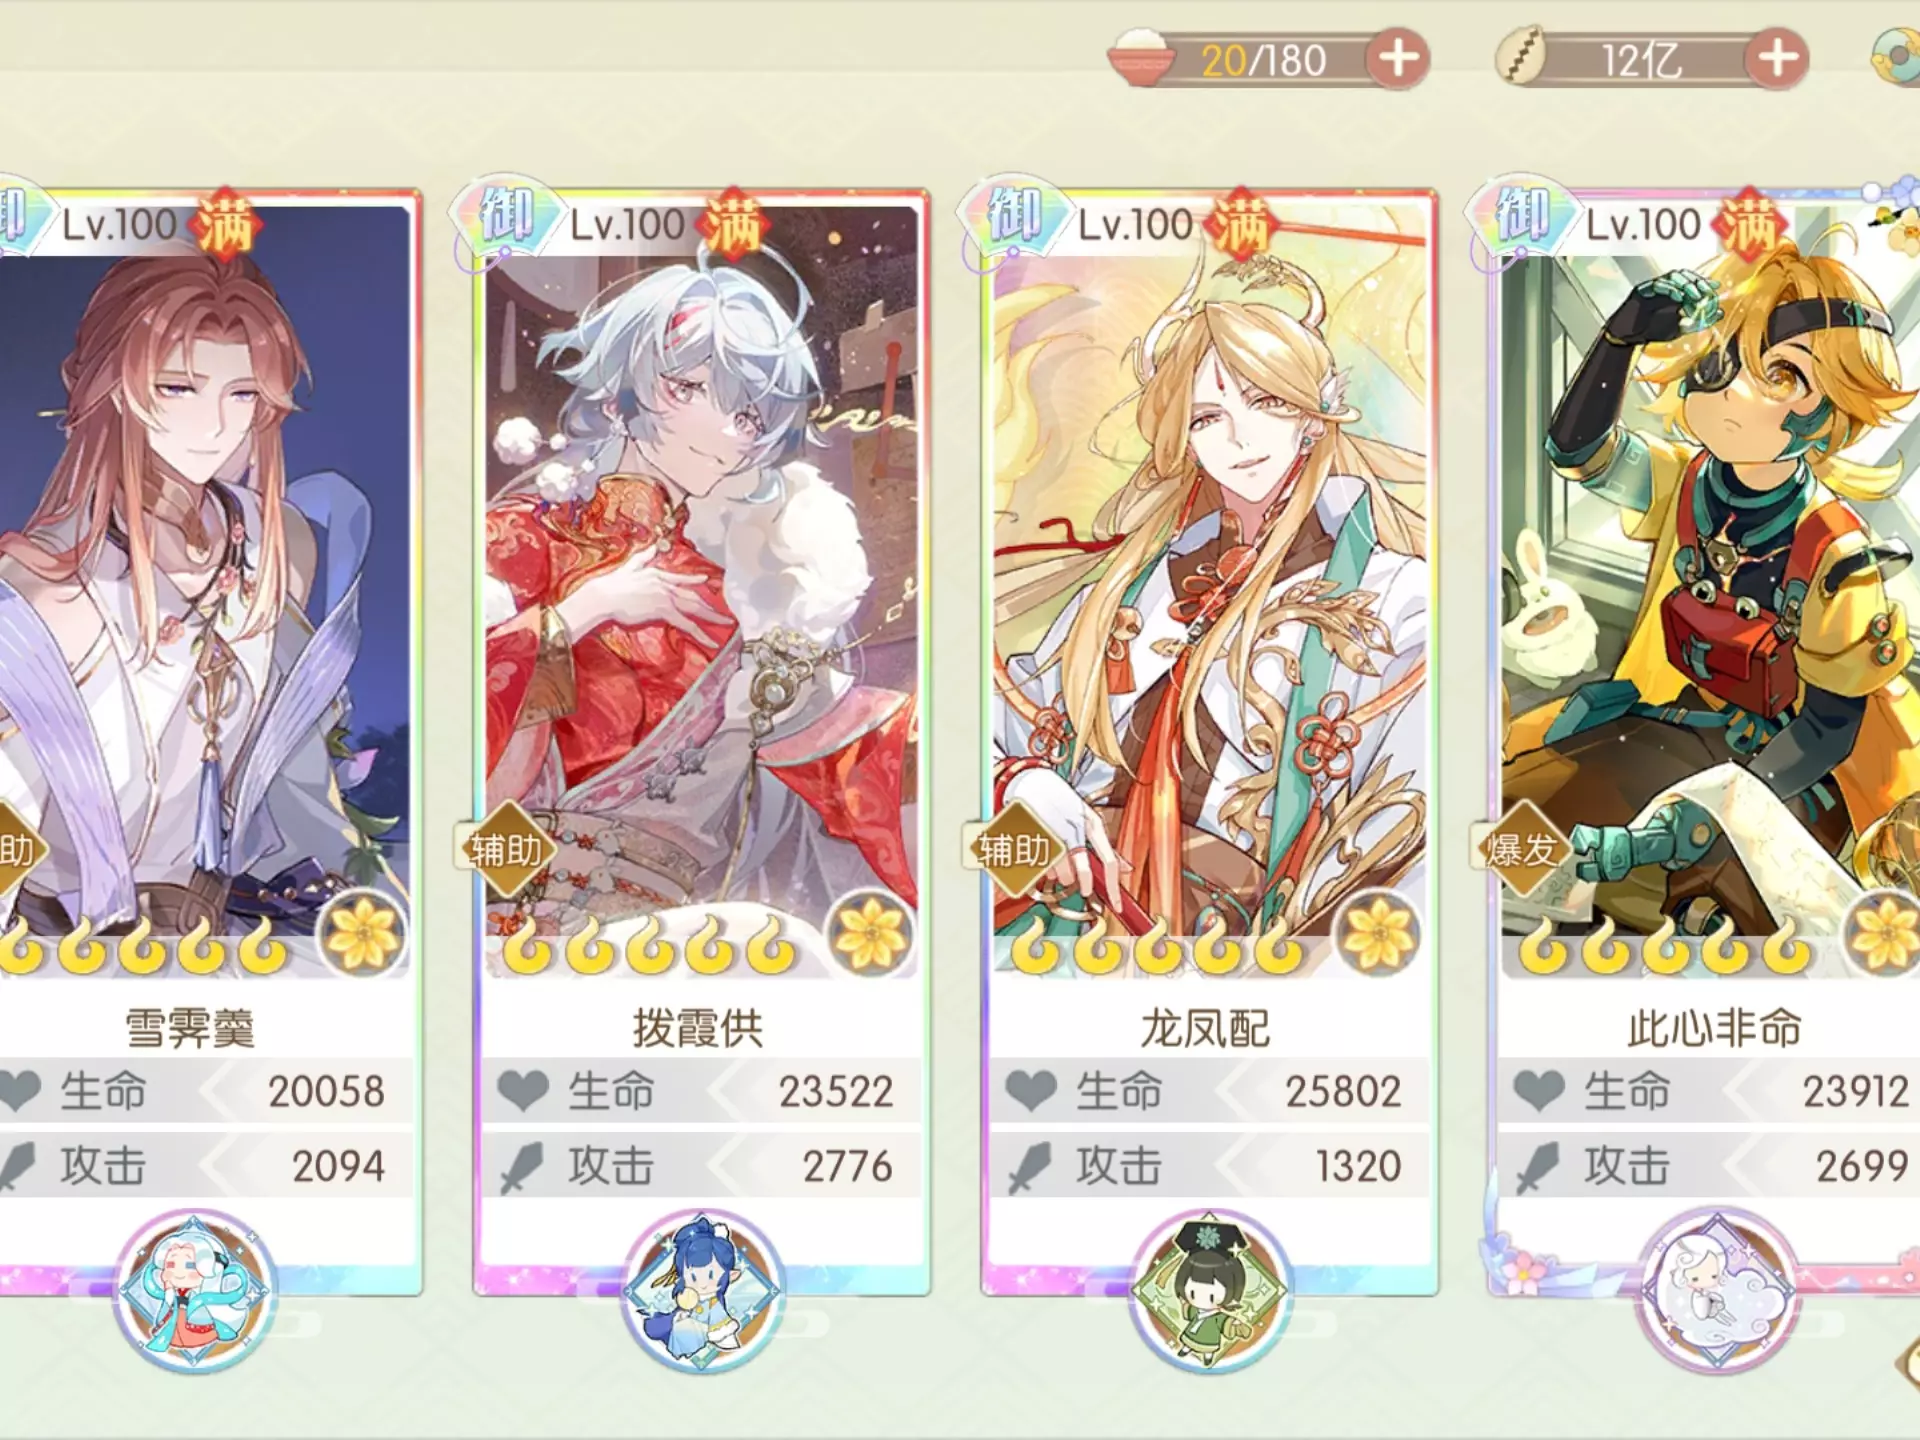The width and height of the screenshot is (1920, 1440).
Task: Add coins with the 12亿 plus button
Action: [1777, 58]
